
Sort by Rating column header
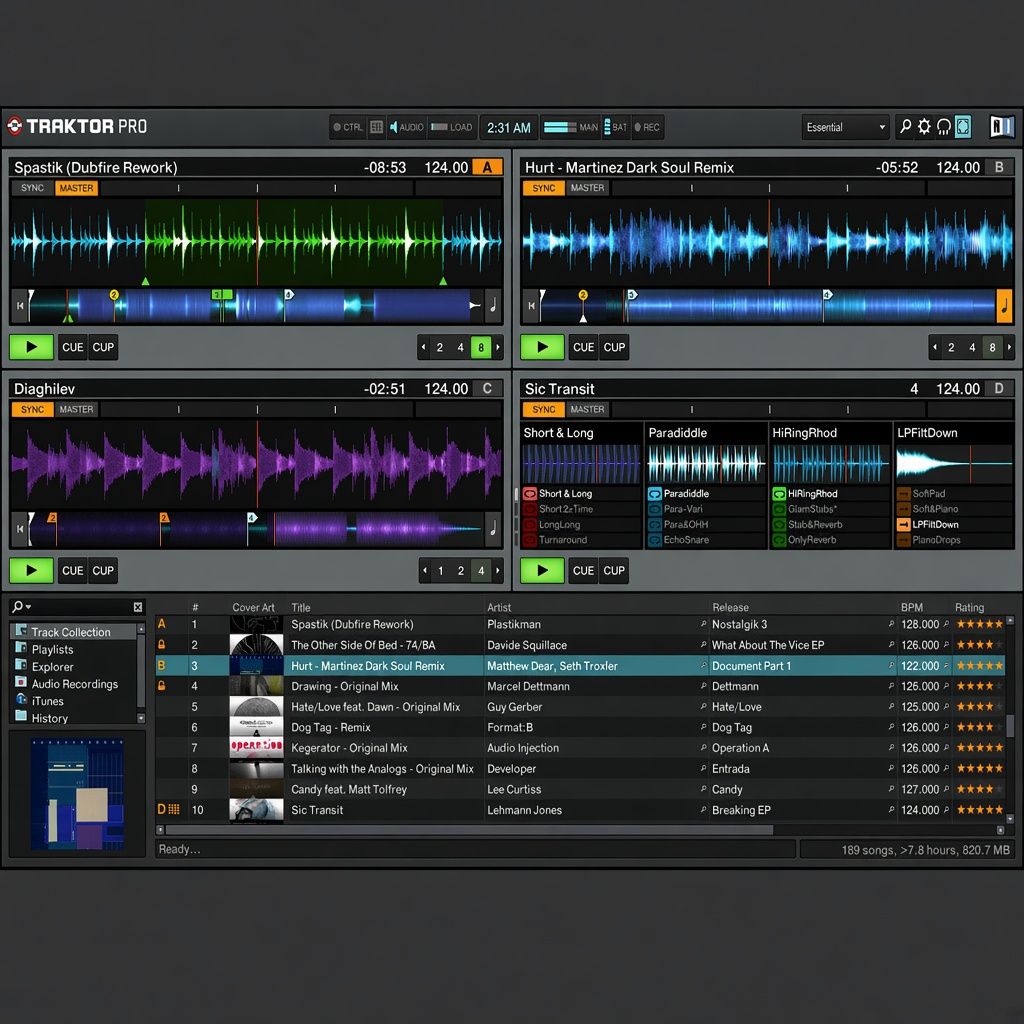969,607
